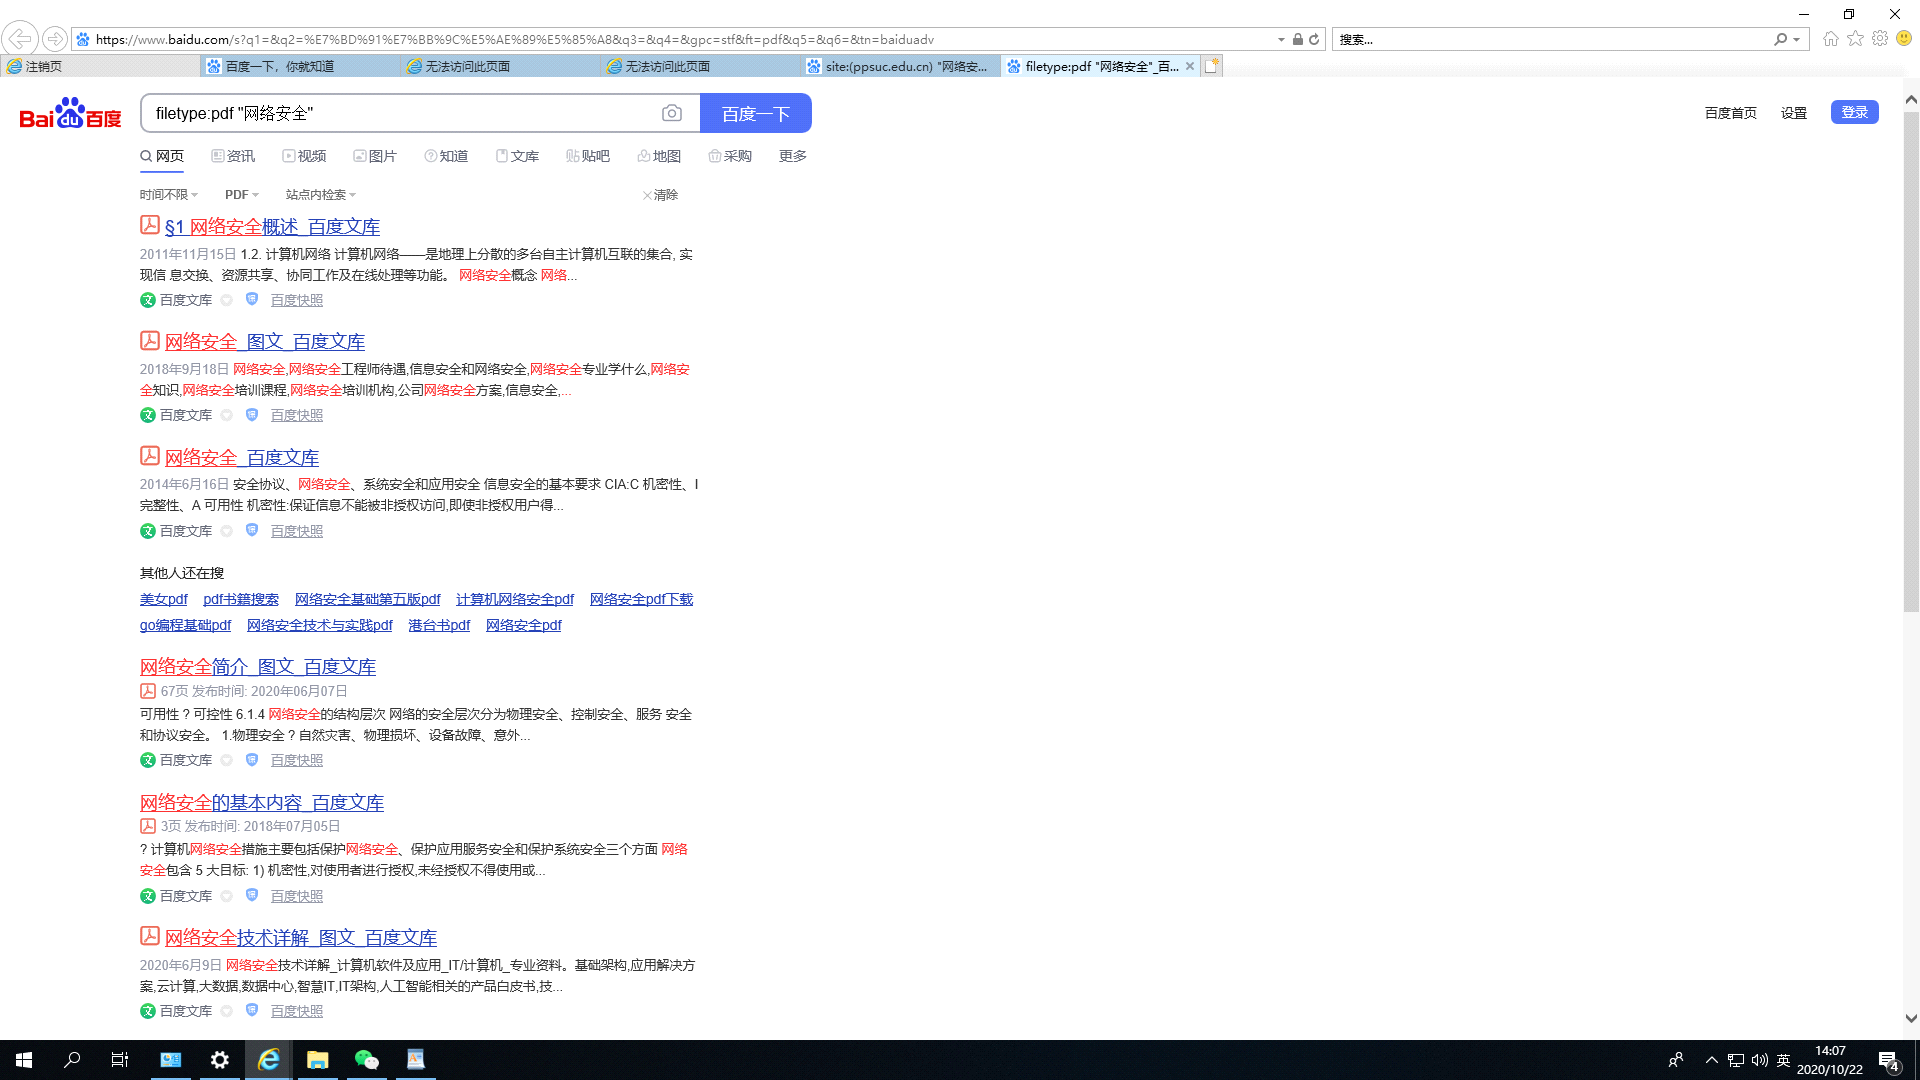This screenshot has height=1080, width=1920.
Task: Open the IE home icon
Action: (1830, 39)
